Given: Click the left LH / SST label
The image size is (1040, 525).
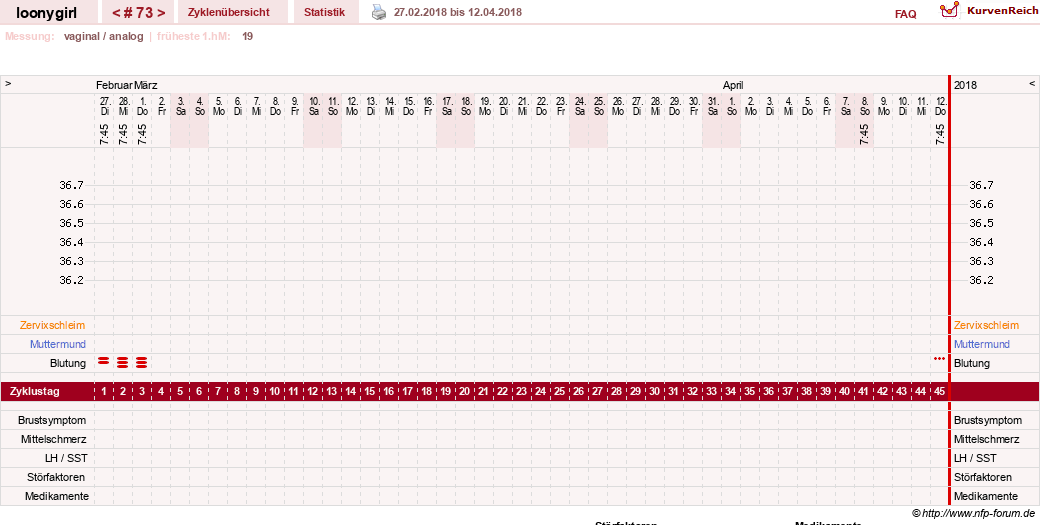Looking at the screenshot, I should coord(66,458).
